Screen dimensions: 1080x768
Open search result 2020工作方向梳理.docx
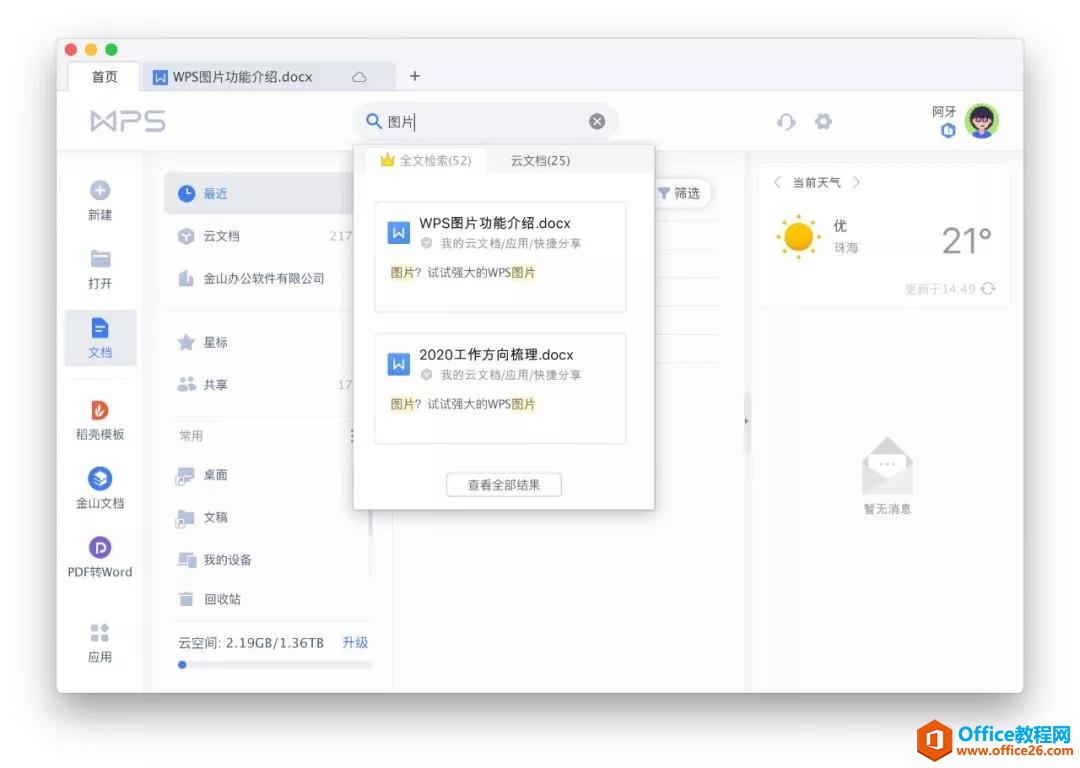tap(500, 388)
